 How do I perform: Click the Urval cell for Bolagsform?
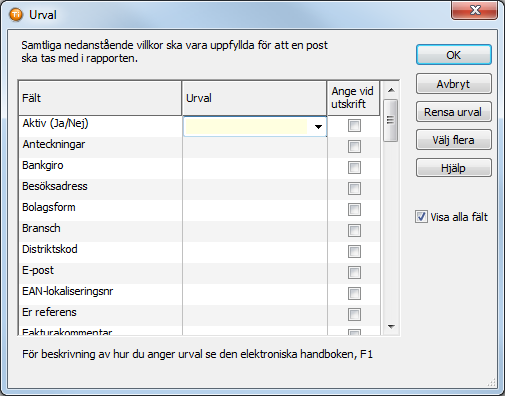click(x=255, y=210)
